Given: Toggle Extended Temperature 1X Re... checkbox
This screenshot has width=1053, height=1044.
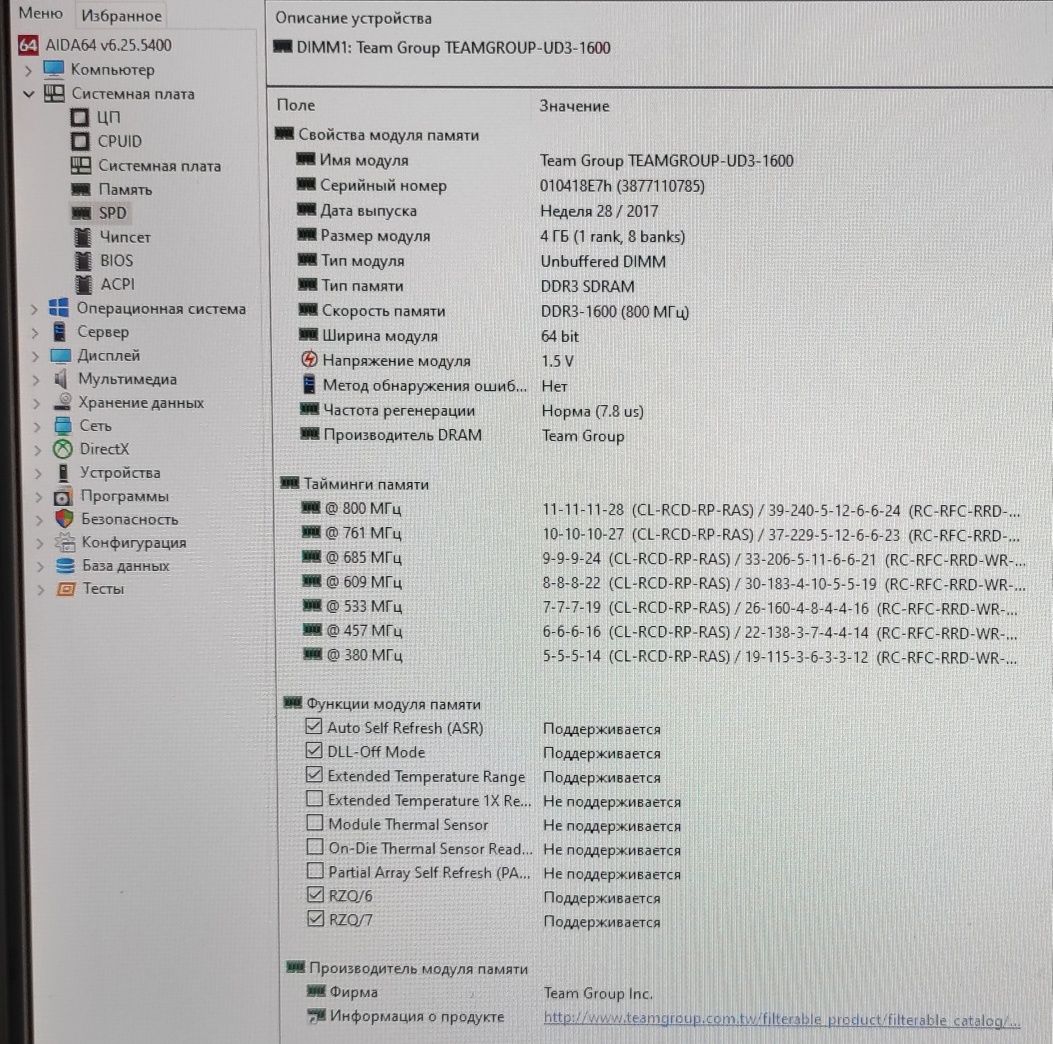Looking at the screenshot, I should (314, 798).
